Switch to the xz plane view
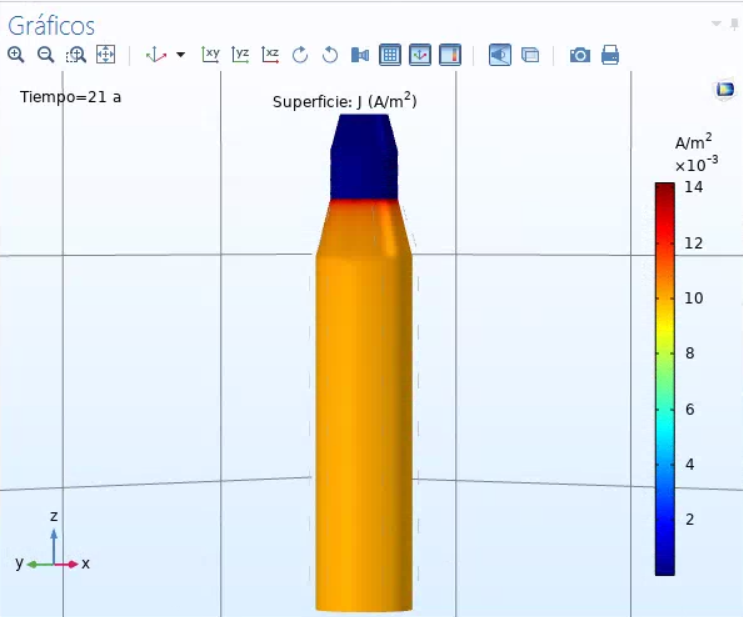Viewport: 743px width, 617px height. click(x=271, y=55)
